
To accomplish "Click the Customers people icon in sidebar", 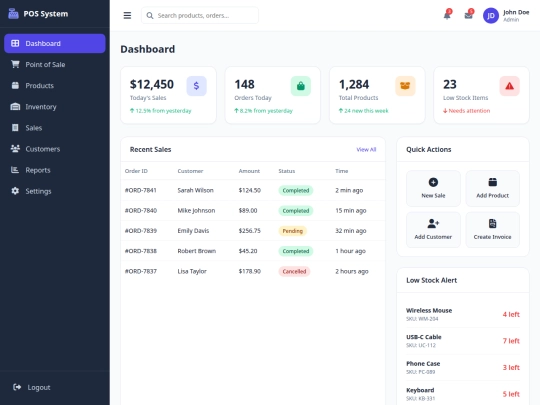I will point(15,149).
